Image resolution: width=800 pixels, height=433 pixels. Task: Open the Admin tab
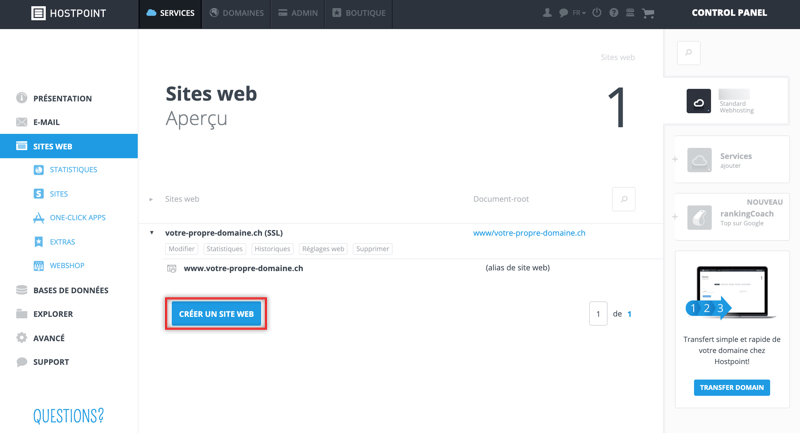tap(298, 13)
